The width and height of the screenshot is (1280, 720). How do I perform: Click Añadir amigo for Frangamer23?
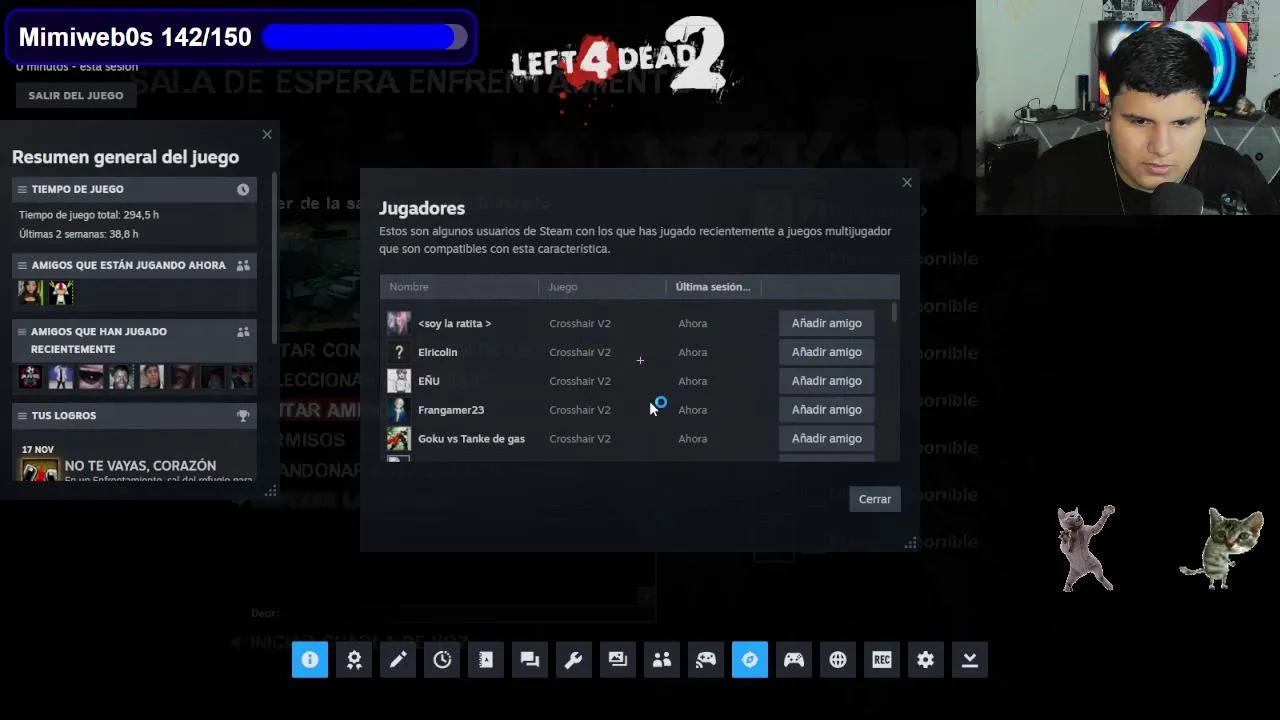click(827, 410)
